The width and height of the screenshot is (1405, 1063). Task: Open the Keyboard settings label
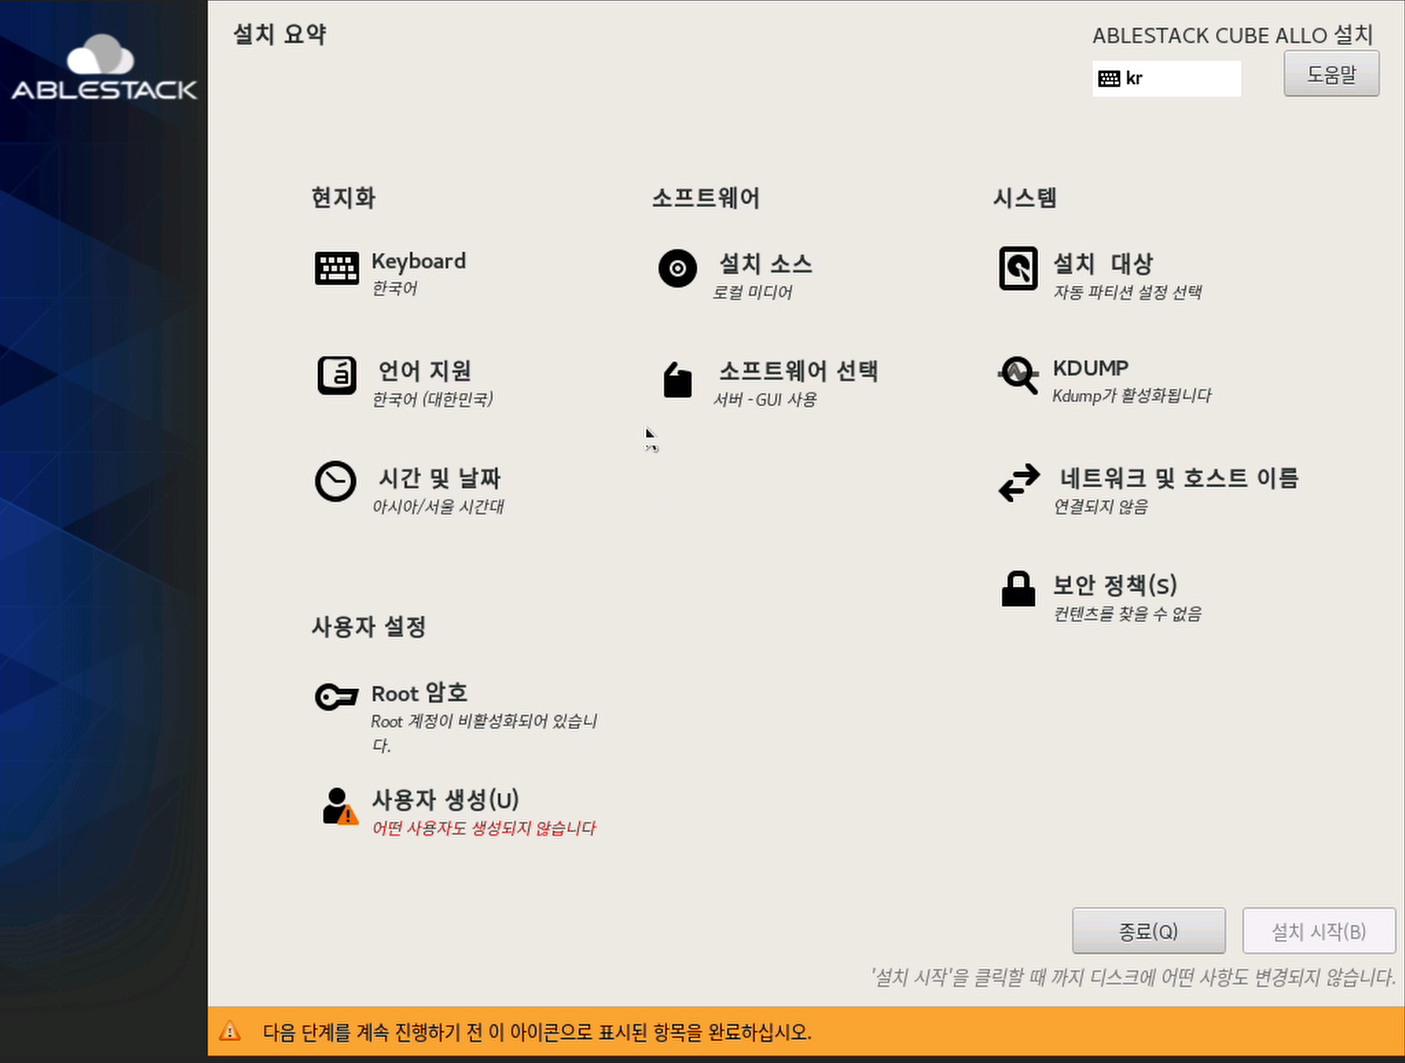pyautogui.click(x=418, y=261)
